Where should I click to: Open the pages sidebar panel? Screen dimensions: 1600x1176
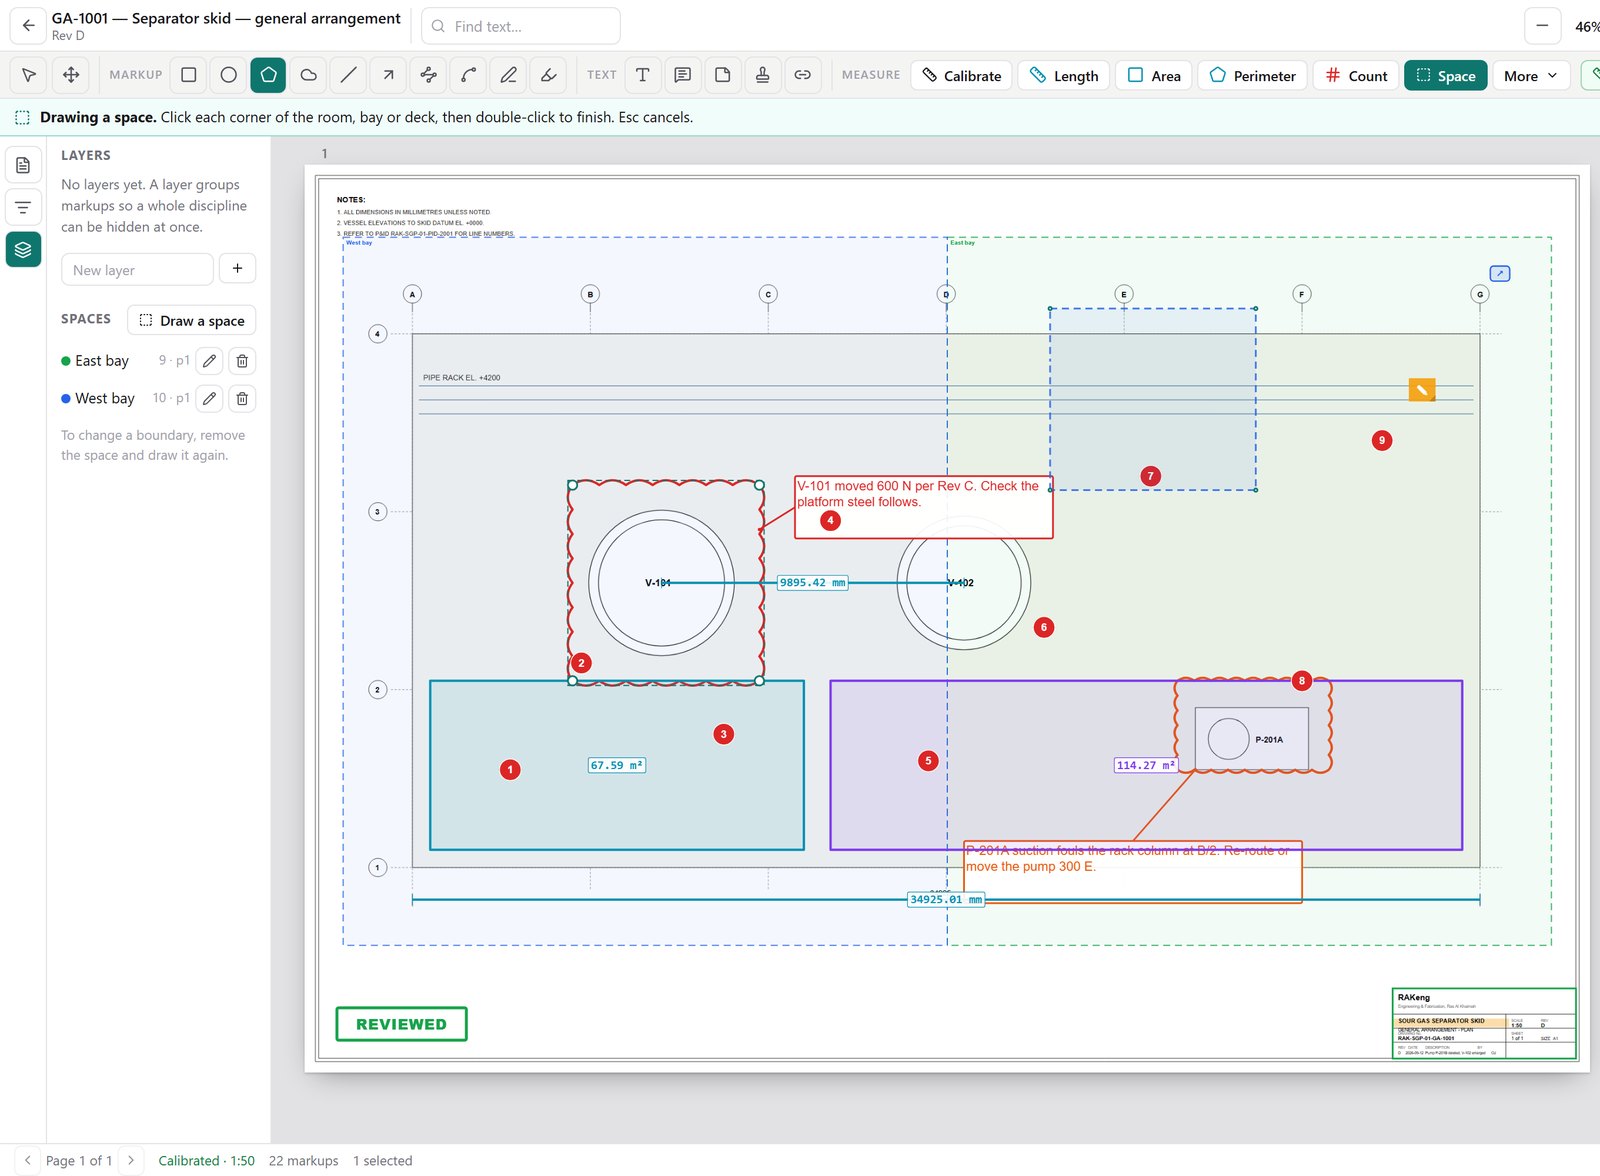point(23,165)
